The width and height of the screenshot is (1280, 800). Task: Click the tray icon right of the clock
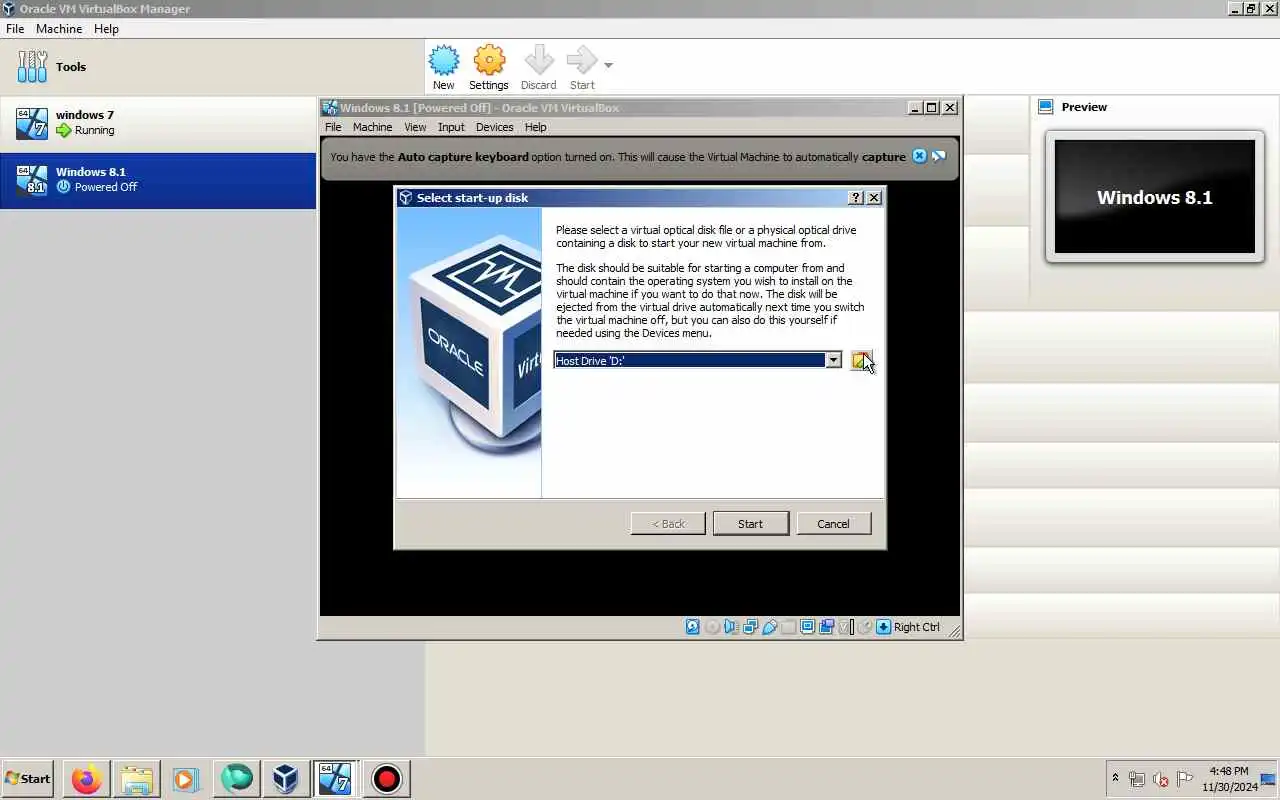(x=1267, y=778)
